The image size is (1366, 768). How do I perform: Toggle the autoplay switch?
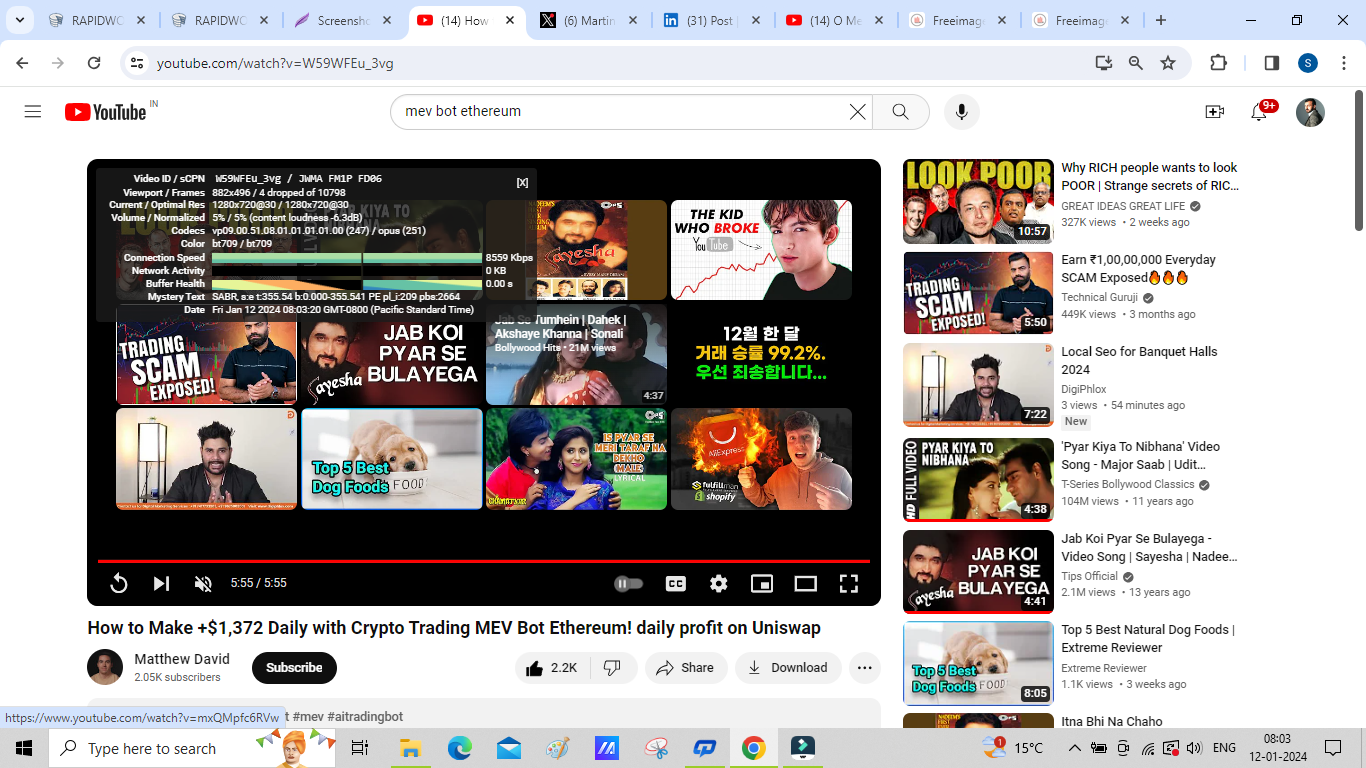pyautogui.click(x=628, y=583)
